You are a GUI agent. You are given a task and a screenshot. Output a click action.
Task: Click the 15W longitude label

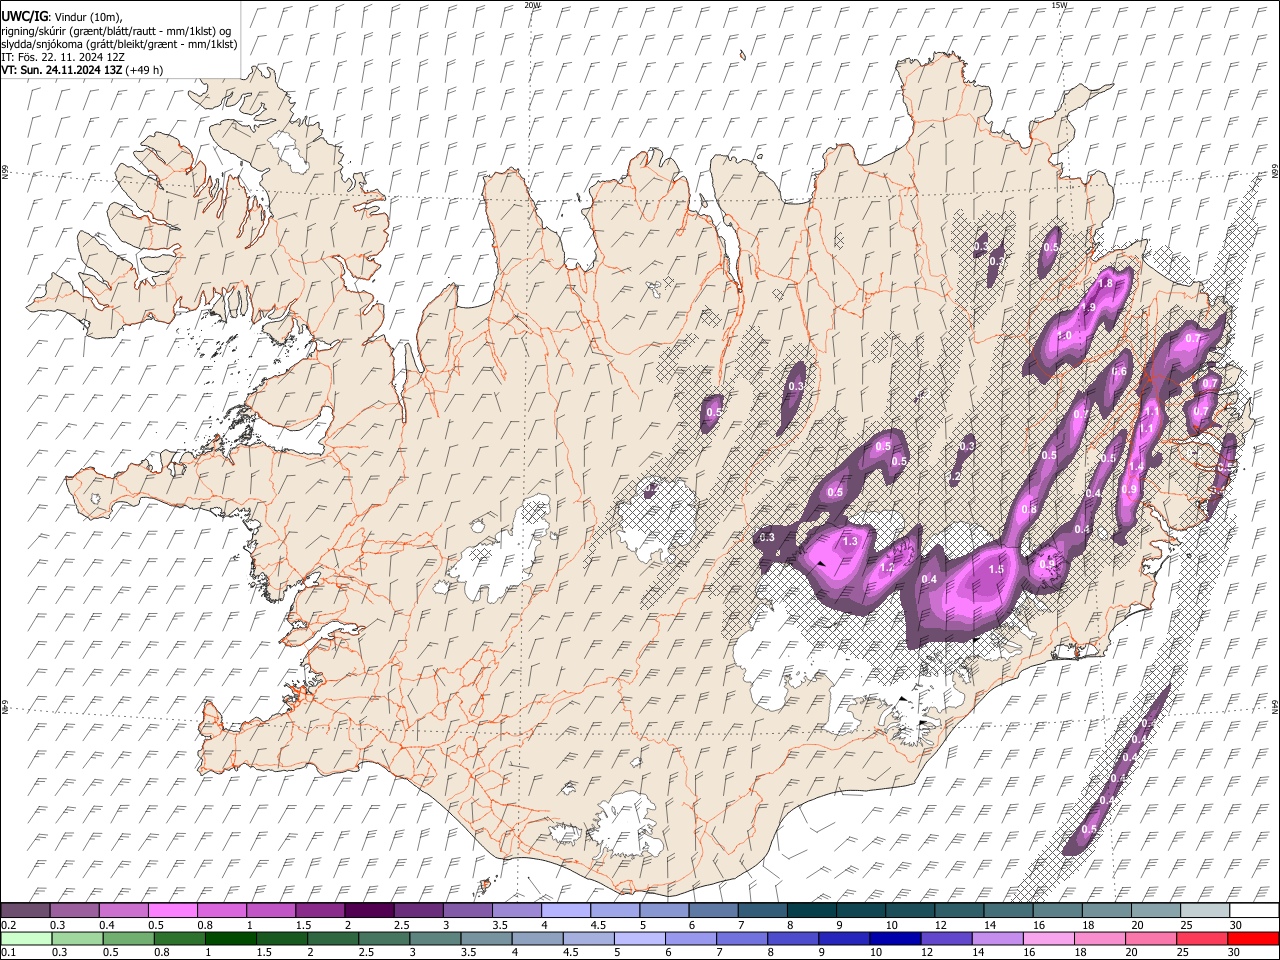click(x=1059, y=5)
